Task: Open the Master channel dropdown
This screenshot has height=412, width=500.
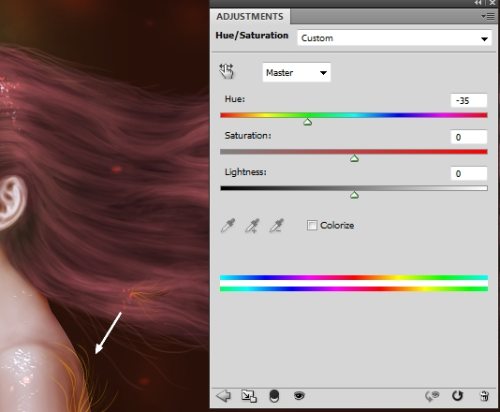Action: point(296,72)
